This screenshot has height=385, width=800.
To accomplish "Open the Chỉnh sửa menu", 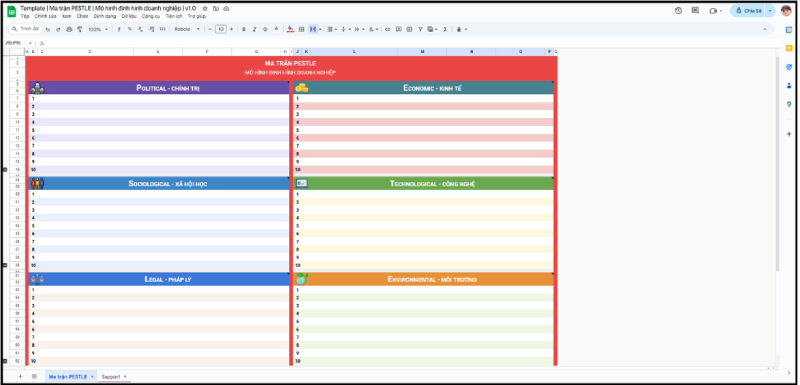I will [x=45, y=16].
